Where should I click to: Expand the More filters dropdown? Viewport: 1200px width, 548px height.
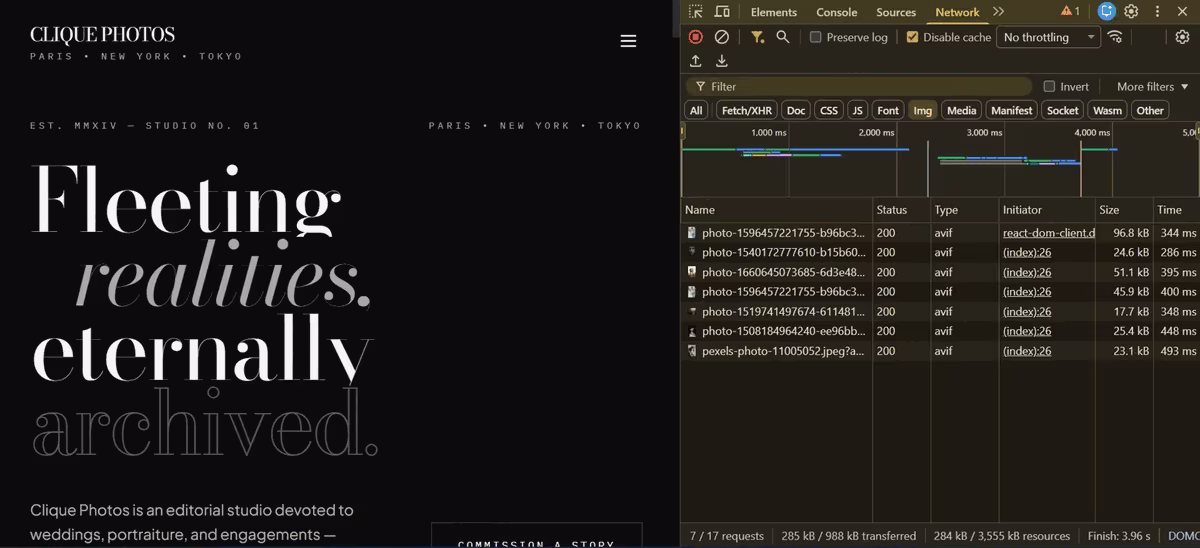1153,87
